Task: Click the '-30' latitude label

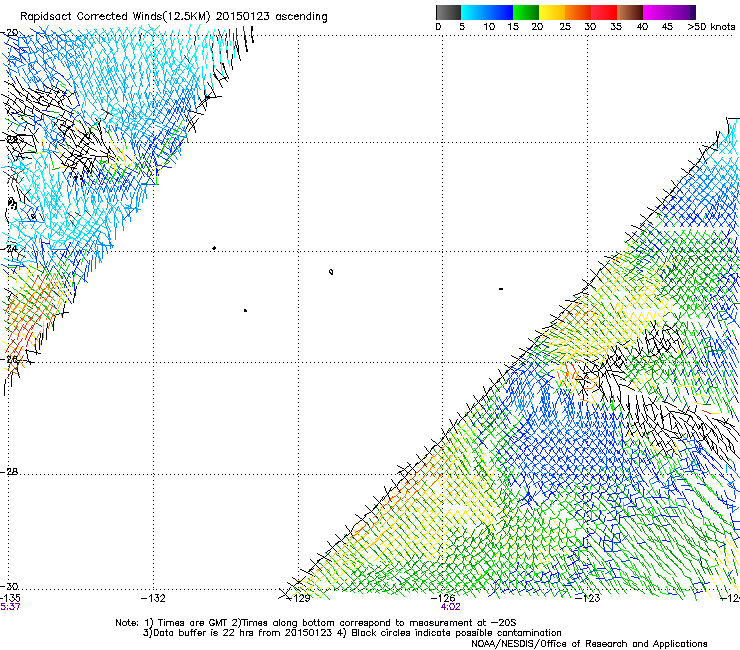Action: pos(10,586)
